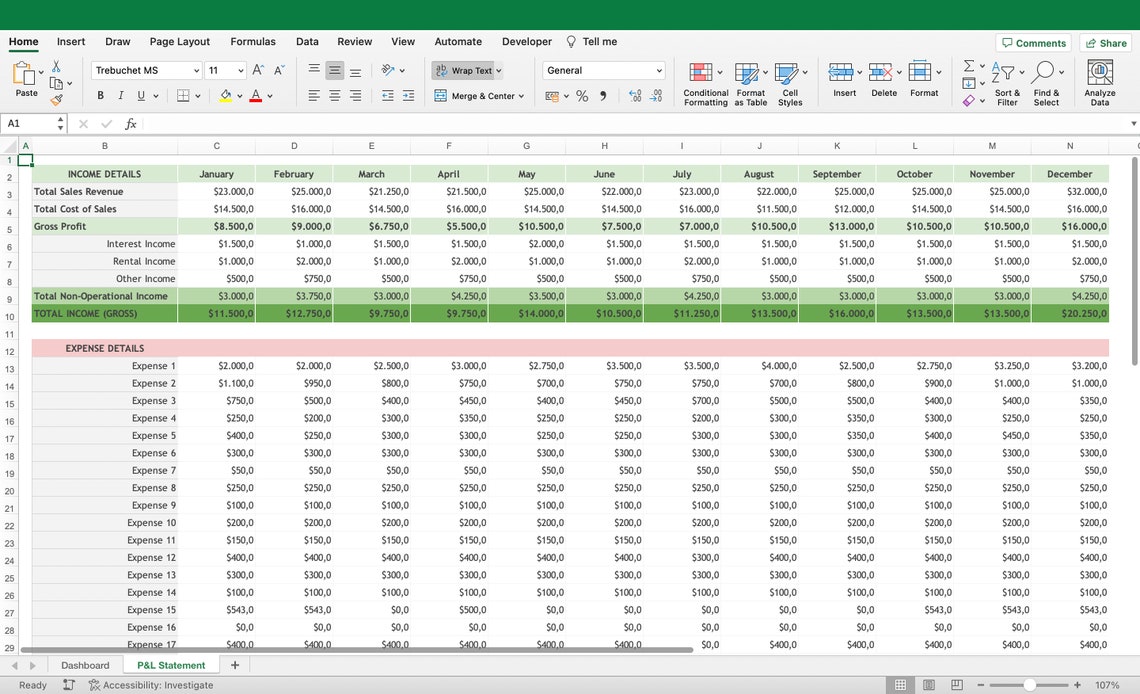Open Format as Table gallery
Viewport: 1140px width, 694px height.
coord(750,84)
